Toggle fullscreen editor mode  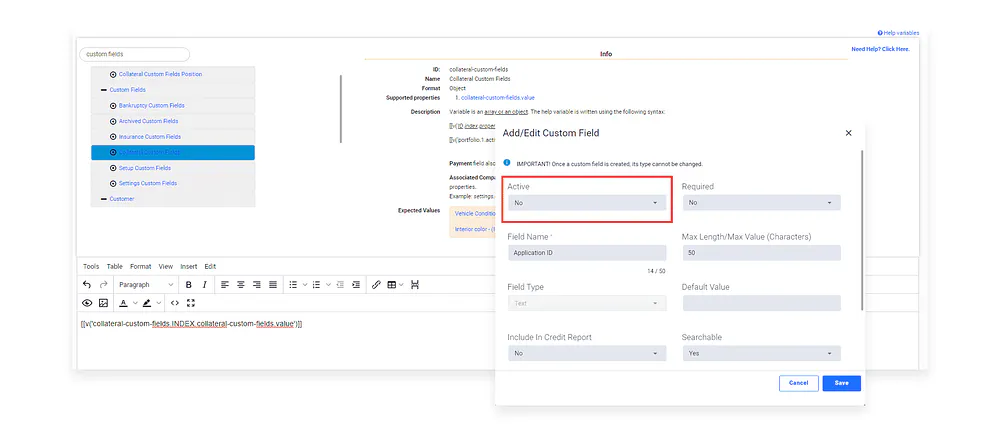(190, 303)
